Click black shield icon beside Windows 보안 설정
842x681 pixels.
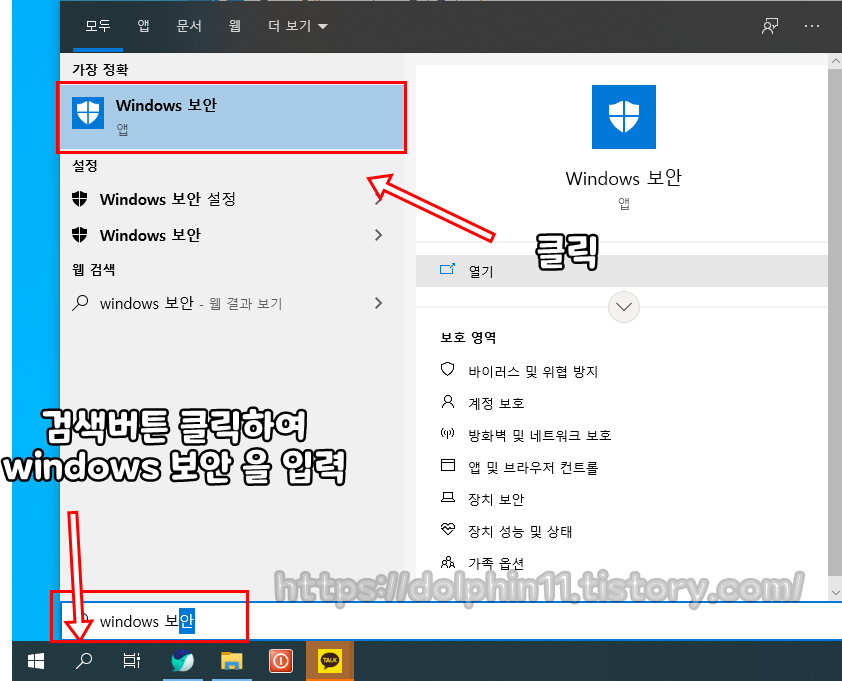pyautogui.click(x=79, y=199)
